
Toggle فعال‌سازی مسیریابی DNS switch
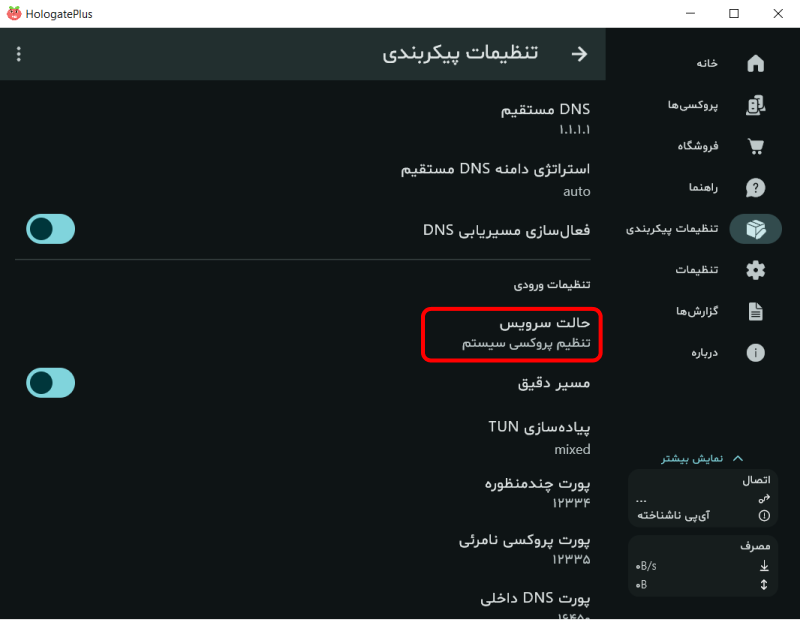[50, 229]
